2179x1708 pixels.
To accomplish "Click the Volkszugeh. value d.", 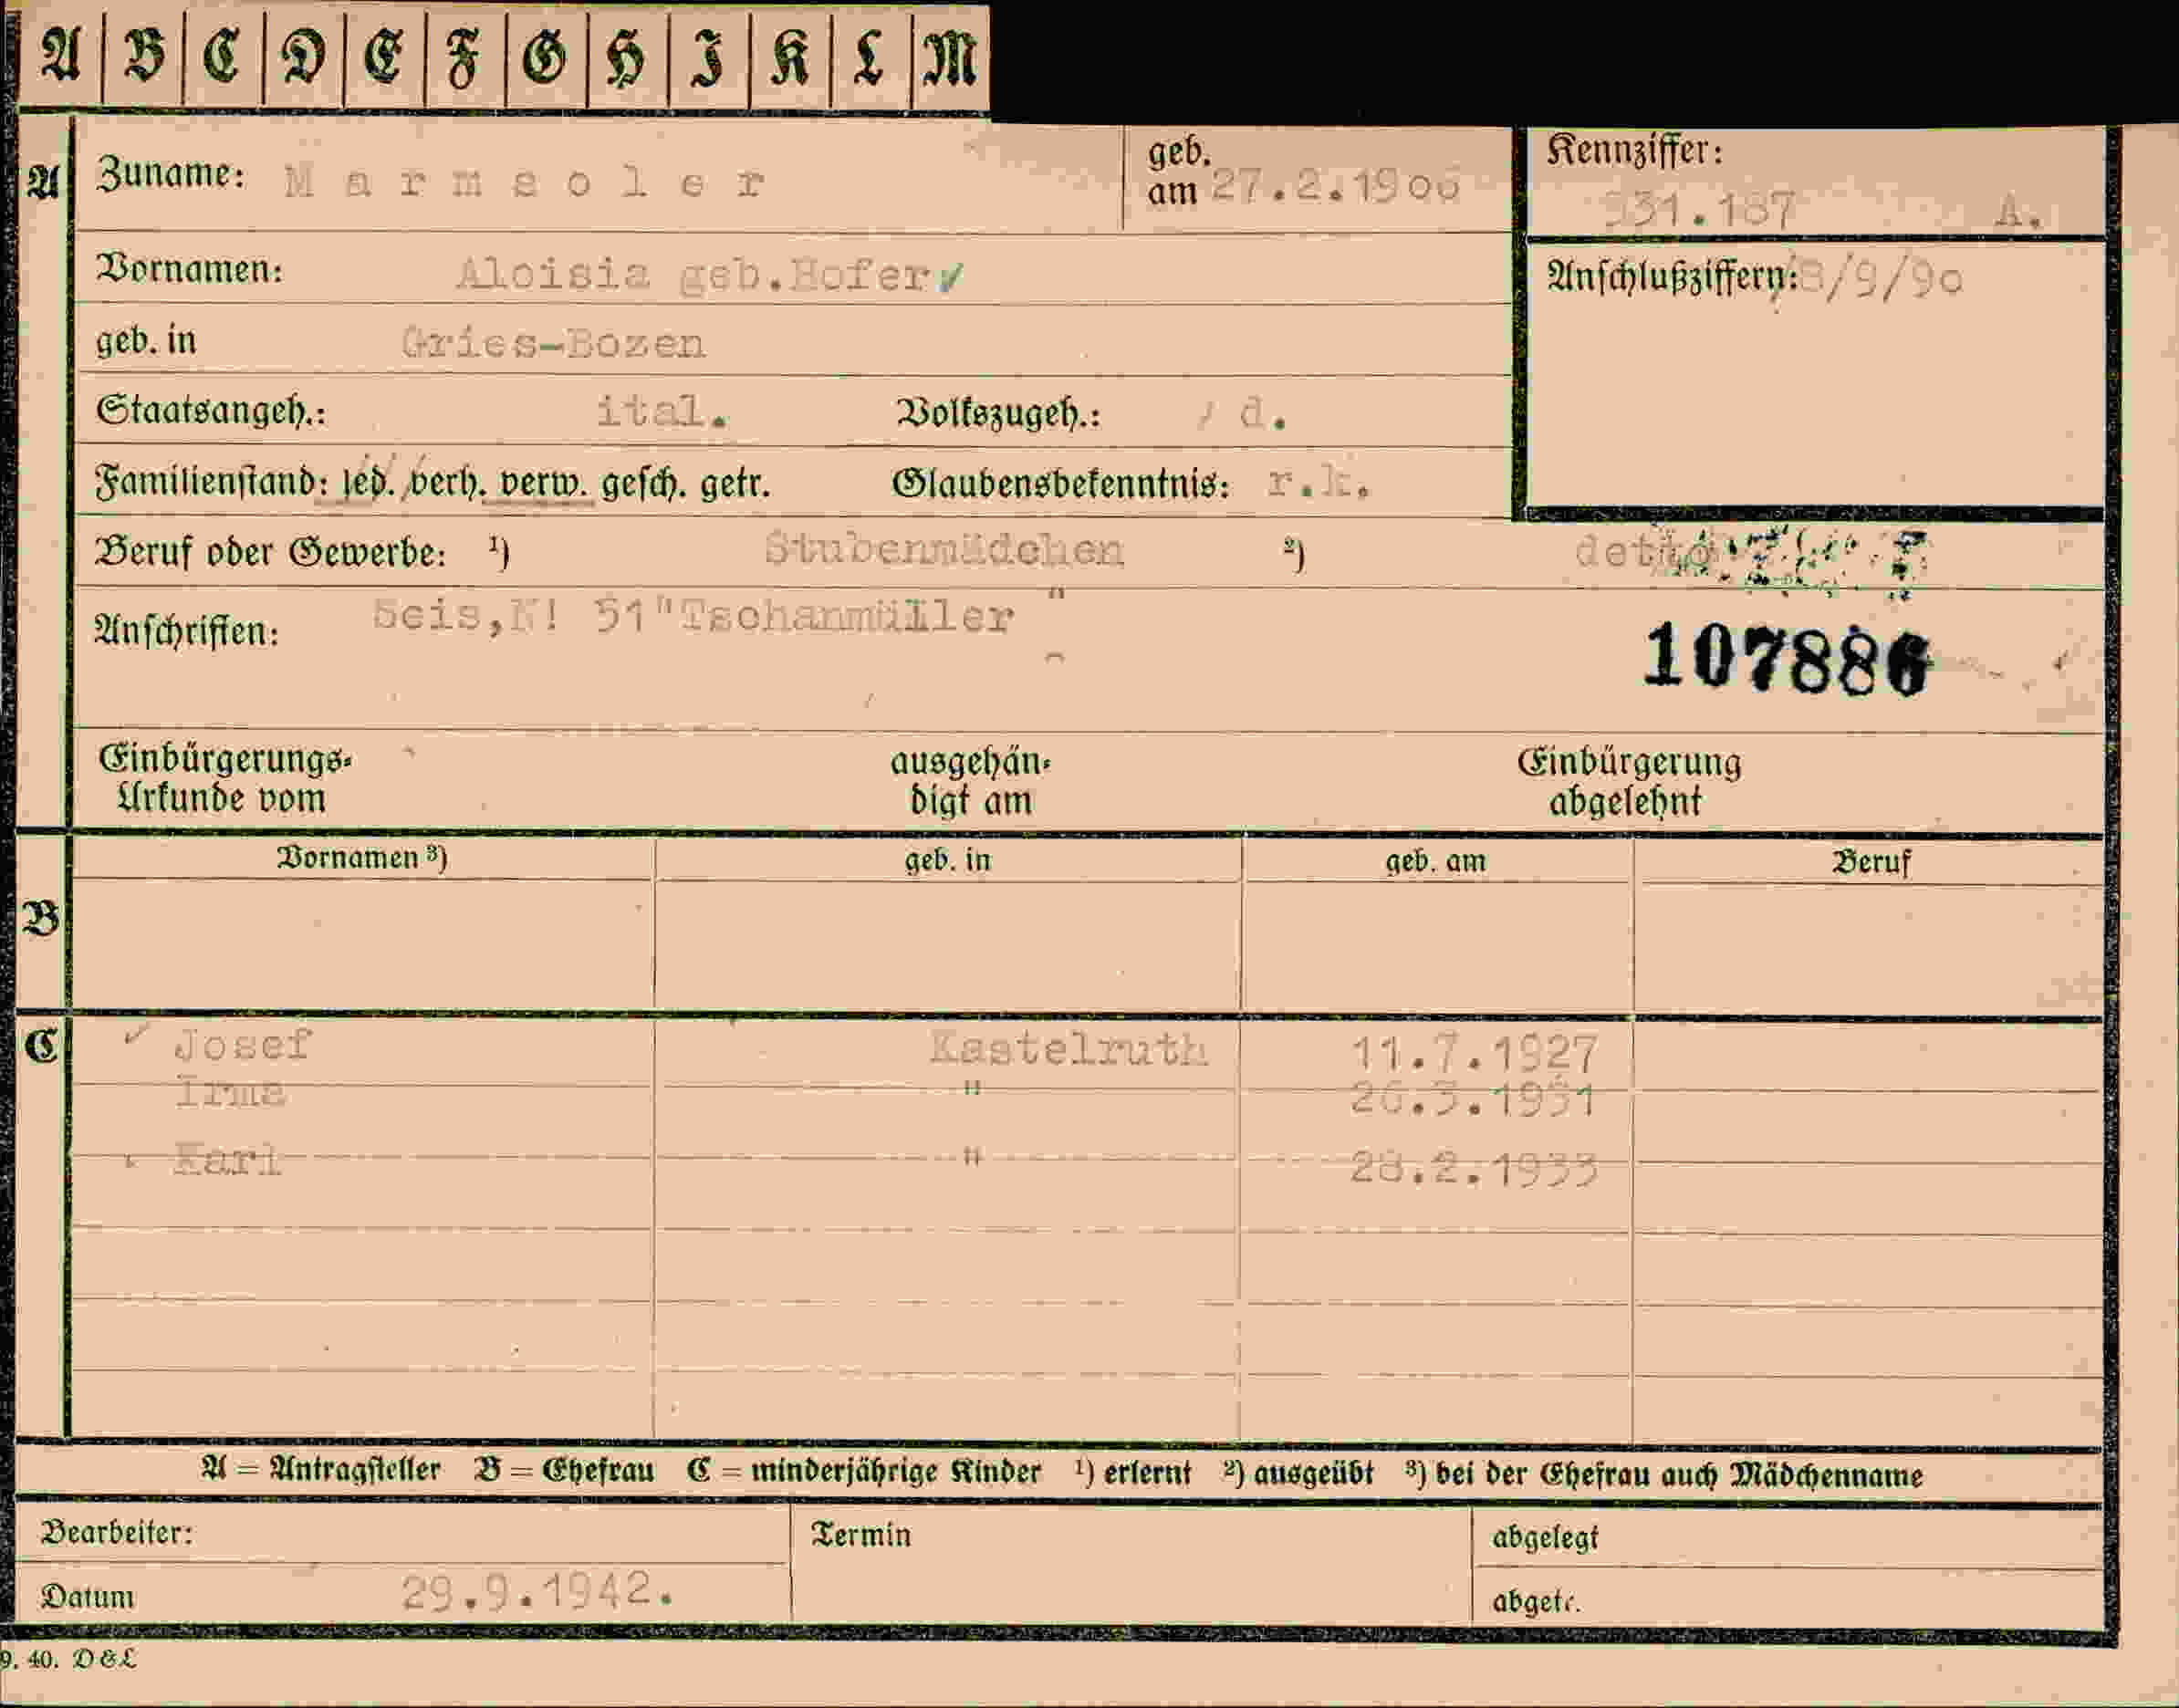I will [x=1262, y=413].
